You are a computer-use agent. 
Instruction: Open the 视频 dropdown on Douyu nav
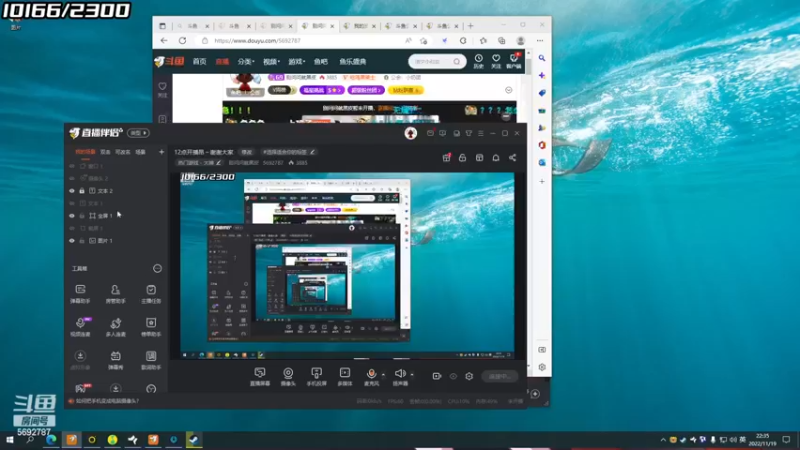[x=271, y=62]
